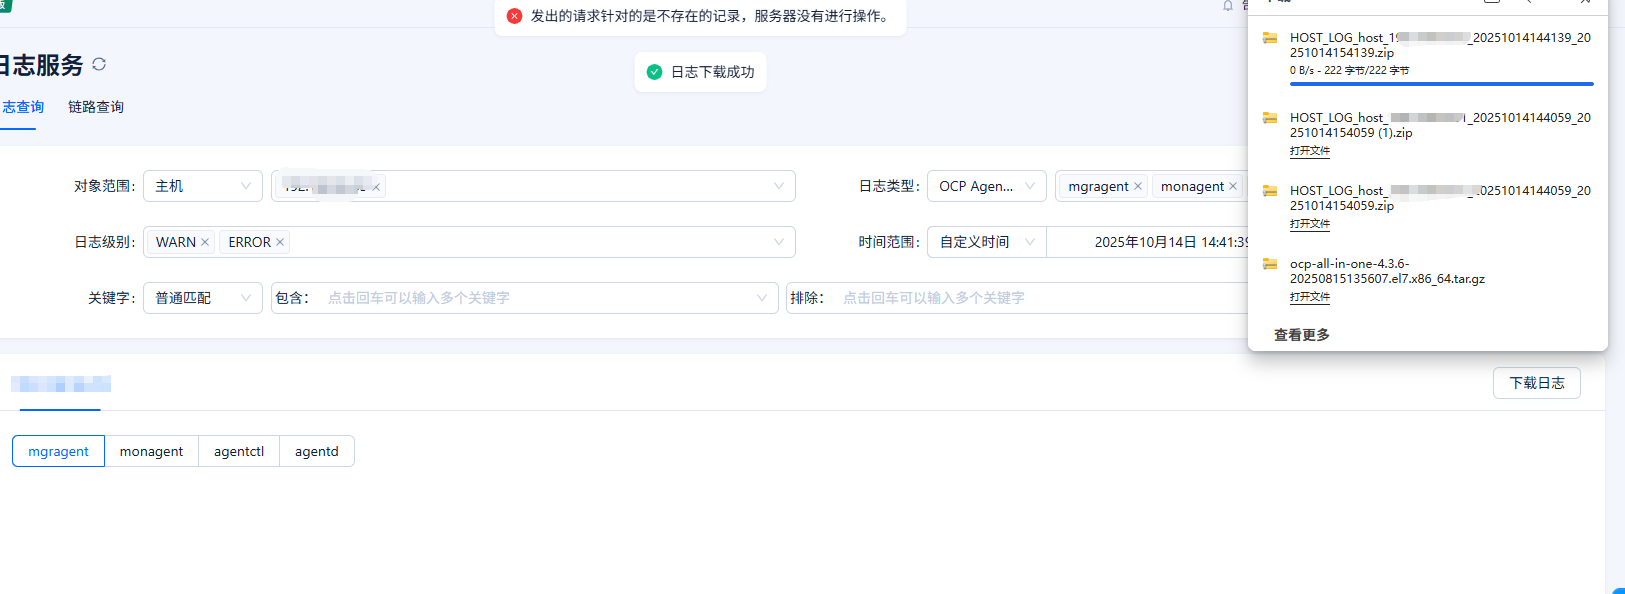
Task: Remove the ERROR log level tag
Action: (x=280, y=242)
